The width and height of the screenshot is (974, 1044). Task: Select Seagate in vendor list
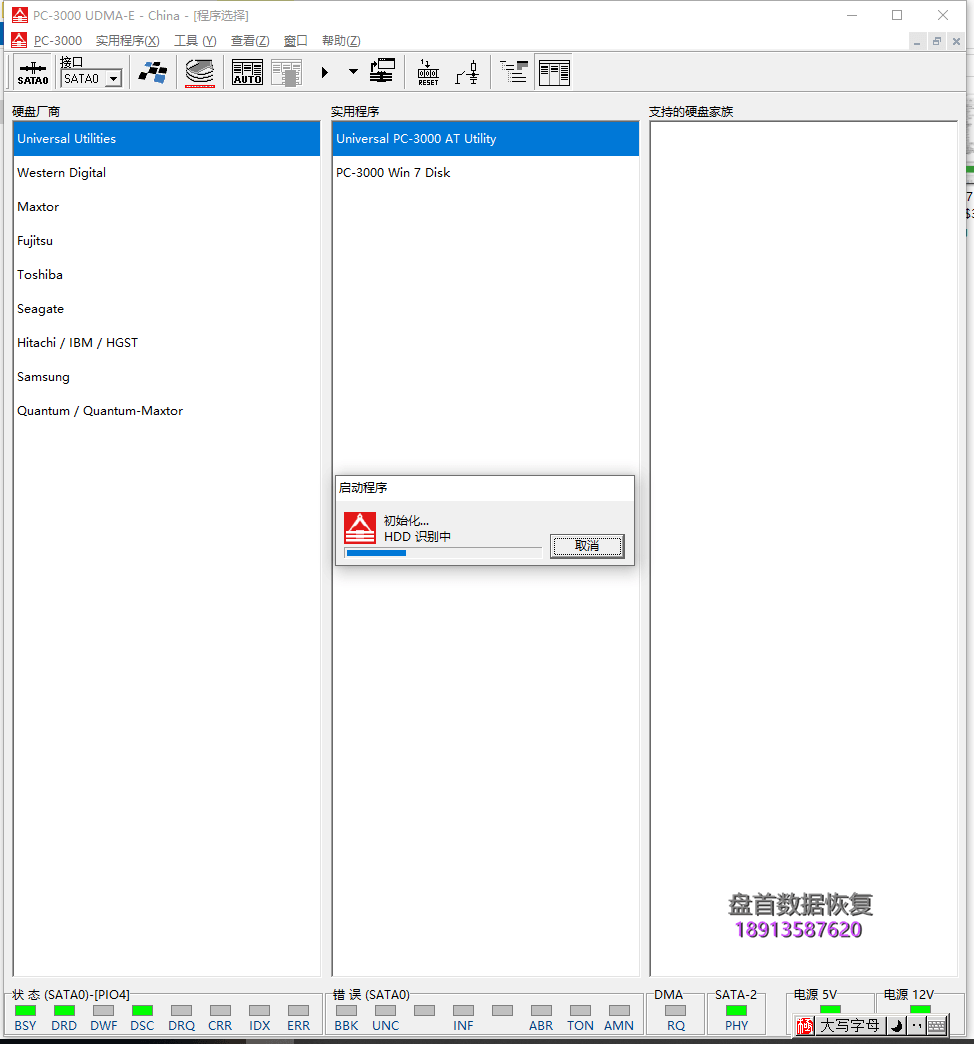click(166, 308)
